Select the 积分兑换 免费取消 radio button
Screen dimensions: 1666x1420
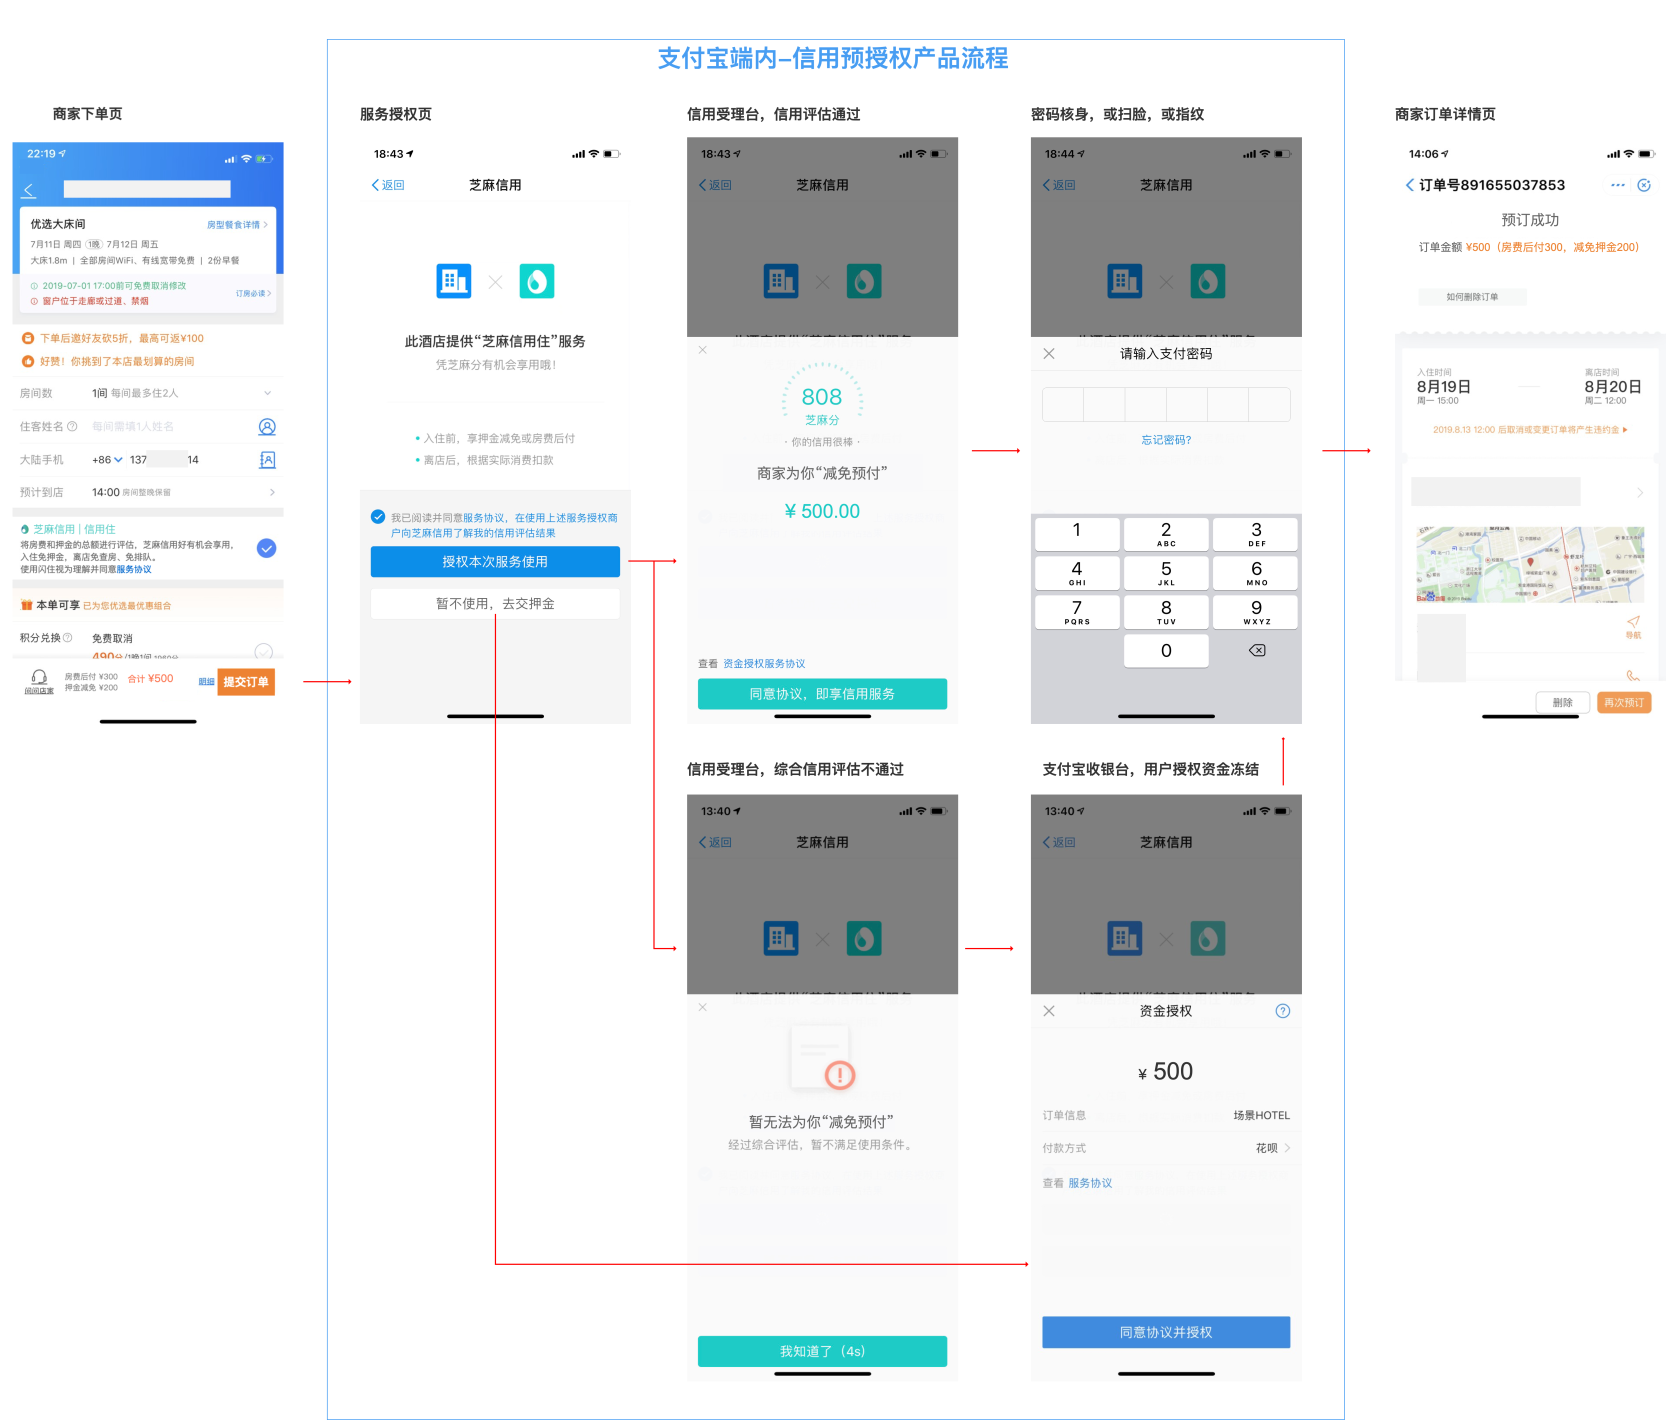point(264,650)
